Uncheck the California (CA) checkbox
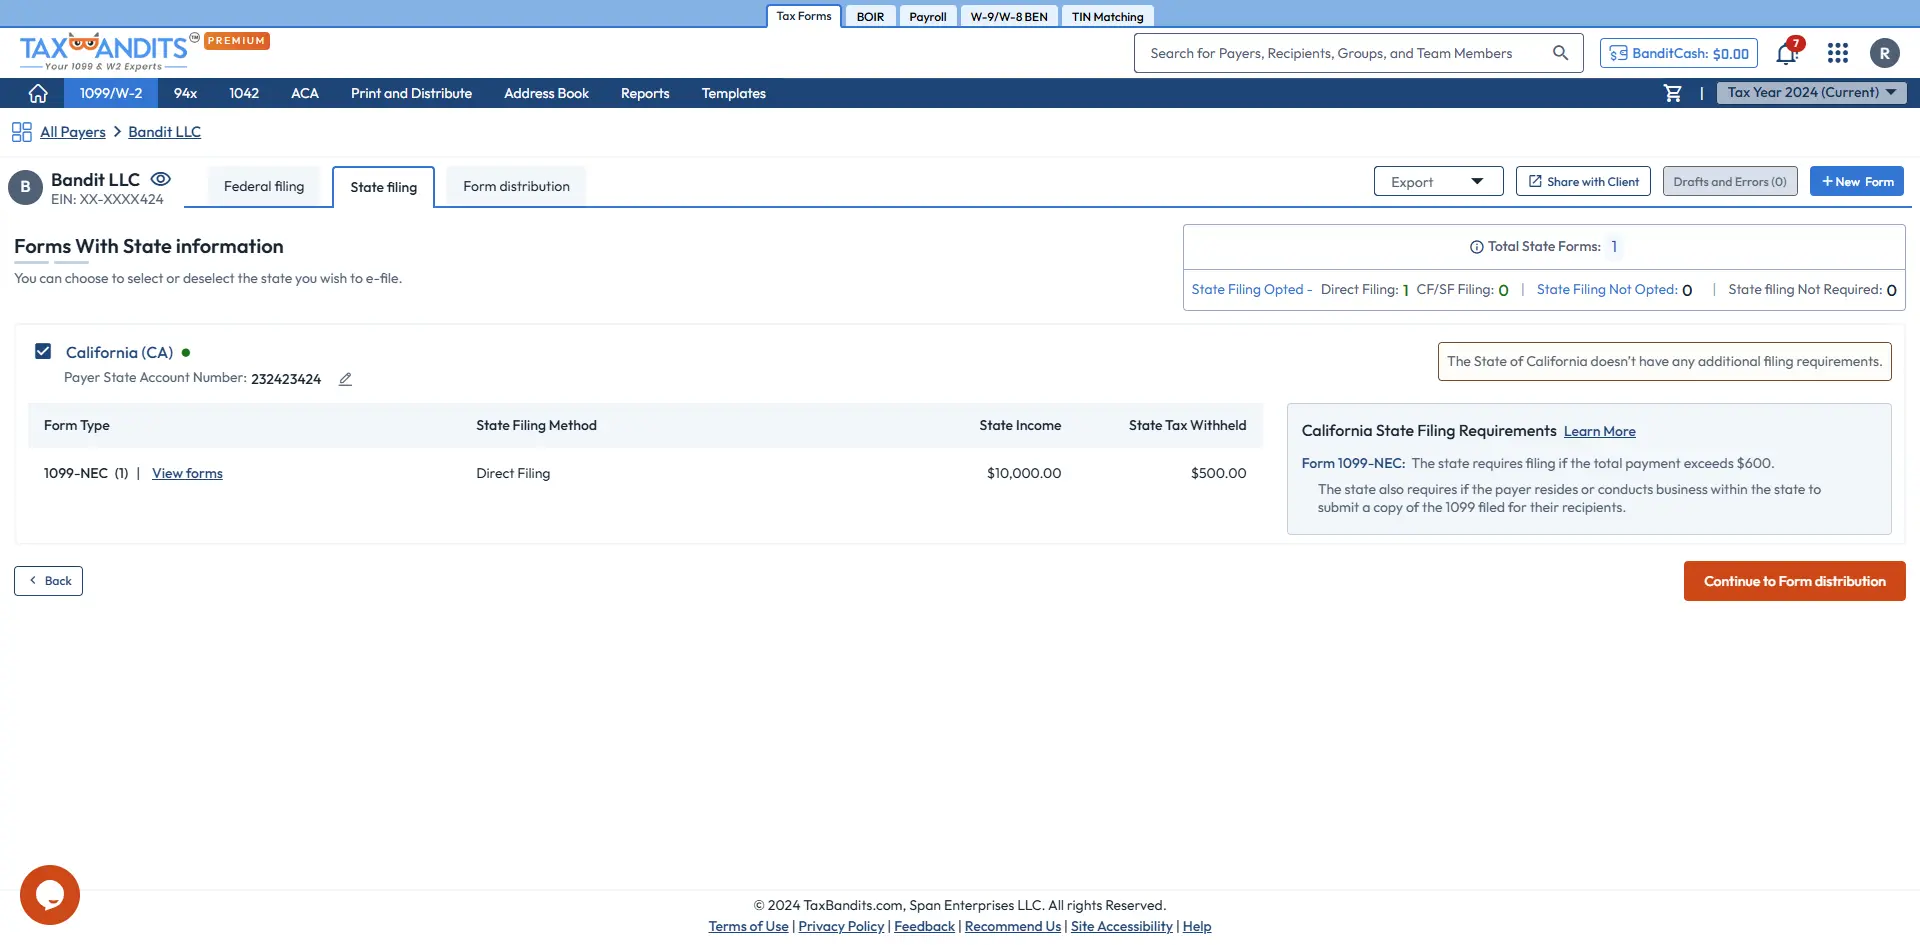1920x945 pixels. [43, 351]
